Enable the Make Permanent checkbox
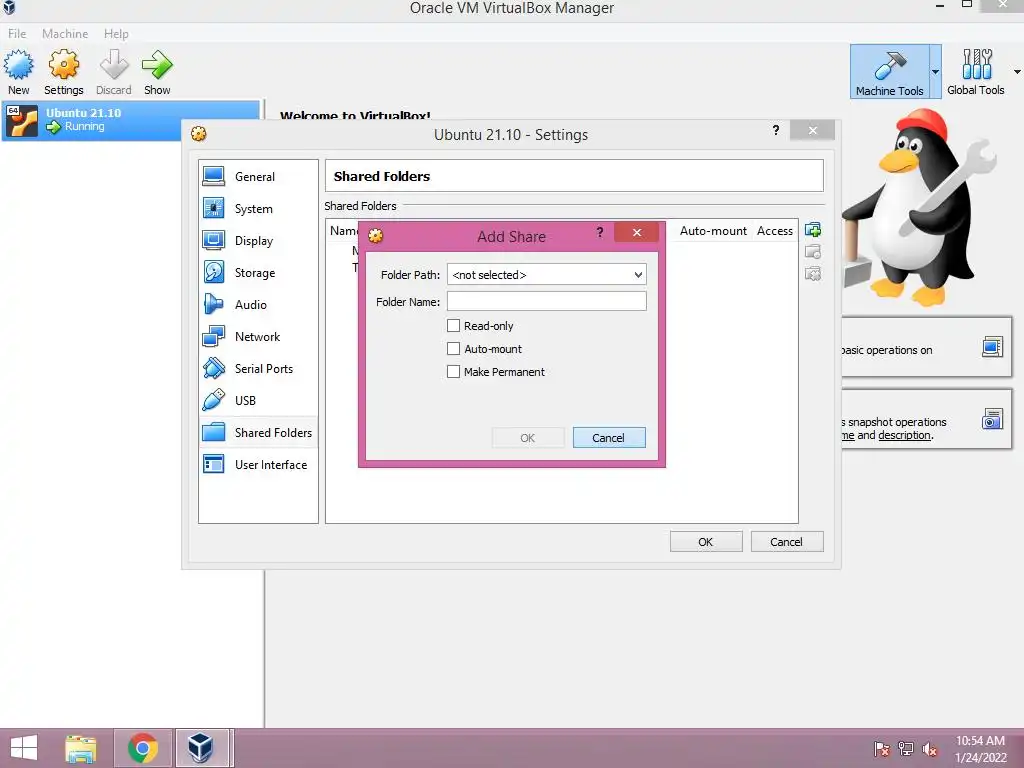Image resolution: width=1024 pixels, height=768 pixels. [453, 372]
